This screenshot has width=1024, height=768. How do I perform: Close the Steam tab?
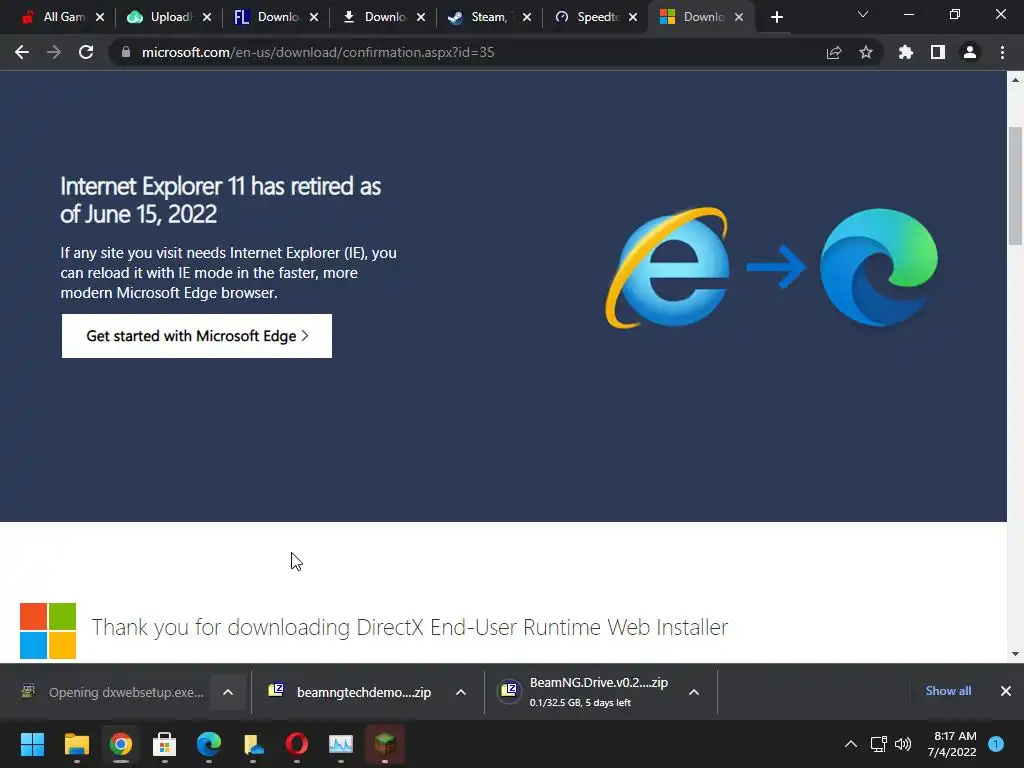click(527, 17)
